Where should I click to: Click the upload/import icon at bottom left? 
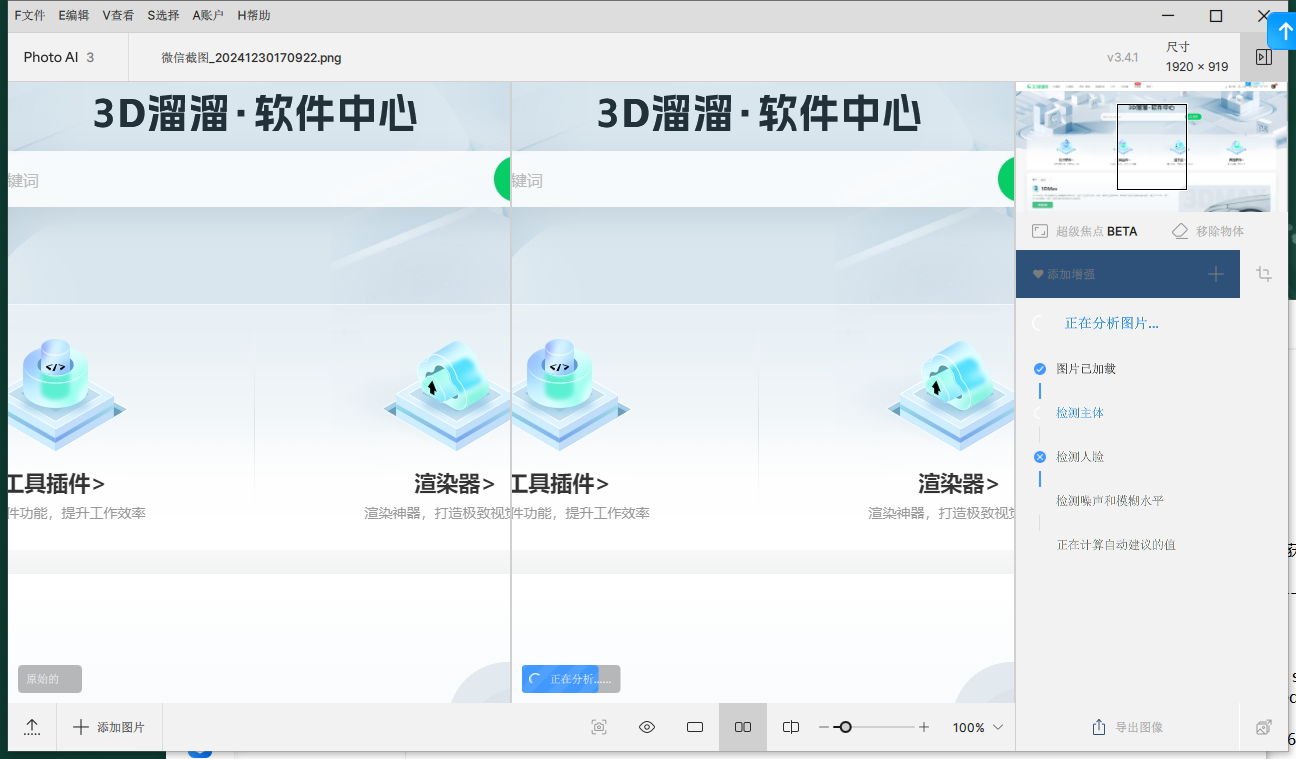pos(32,727)
